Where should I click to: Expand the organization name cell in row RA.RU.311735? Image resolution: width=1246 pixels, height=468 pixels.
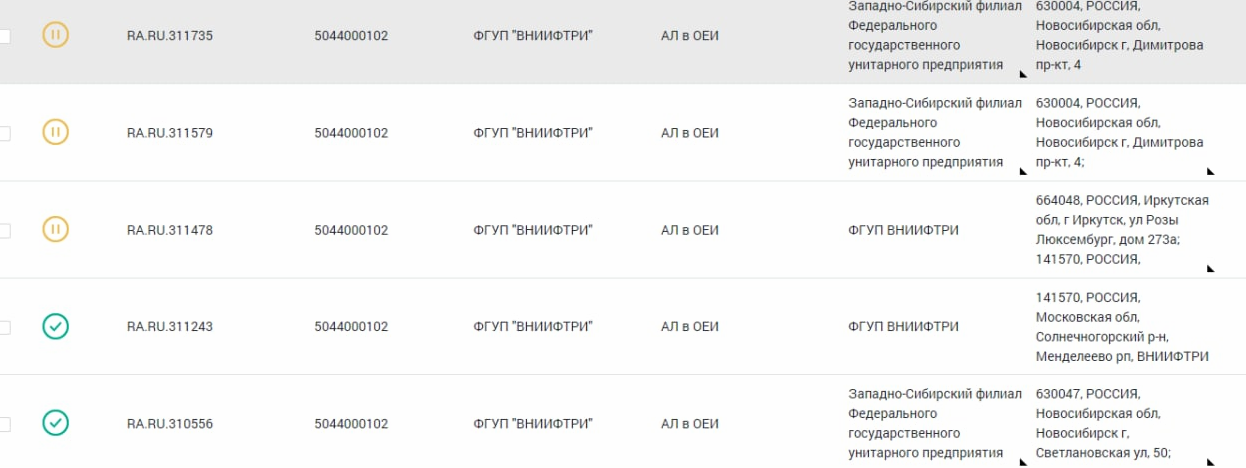click(x=1022, y=74)
